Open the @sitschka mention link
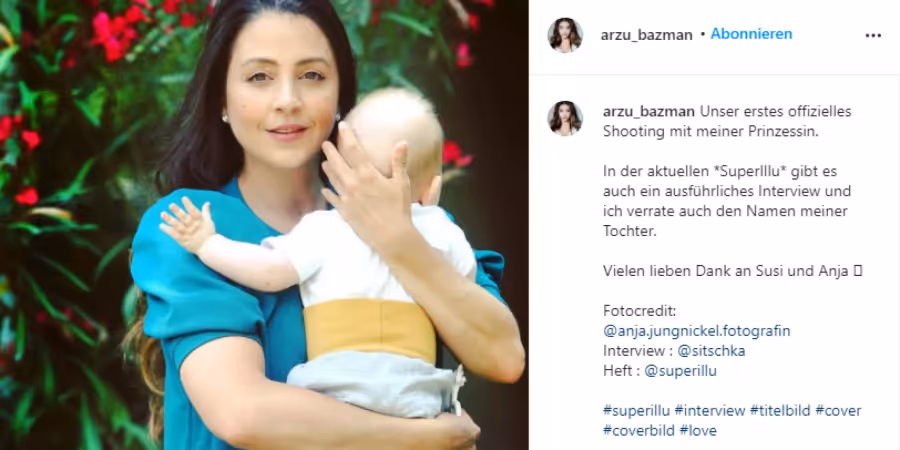Image resolution: width=900 pixels, height=450 pixels. [711, 351]
